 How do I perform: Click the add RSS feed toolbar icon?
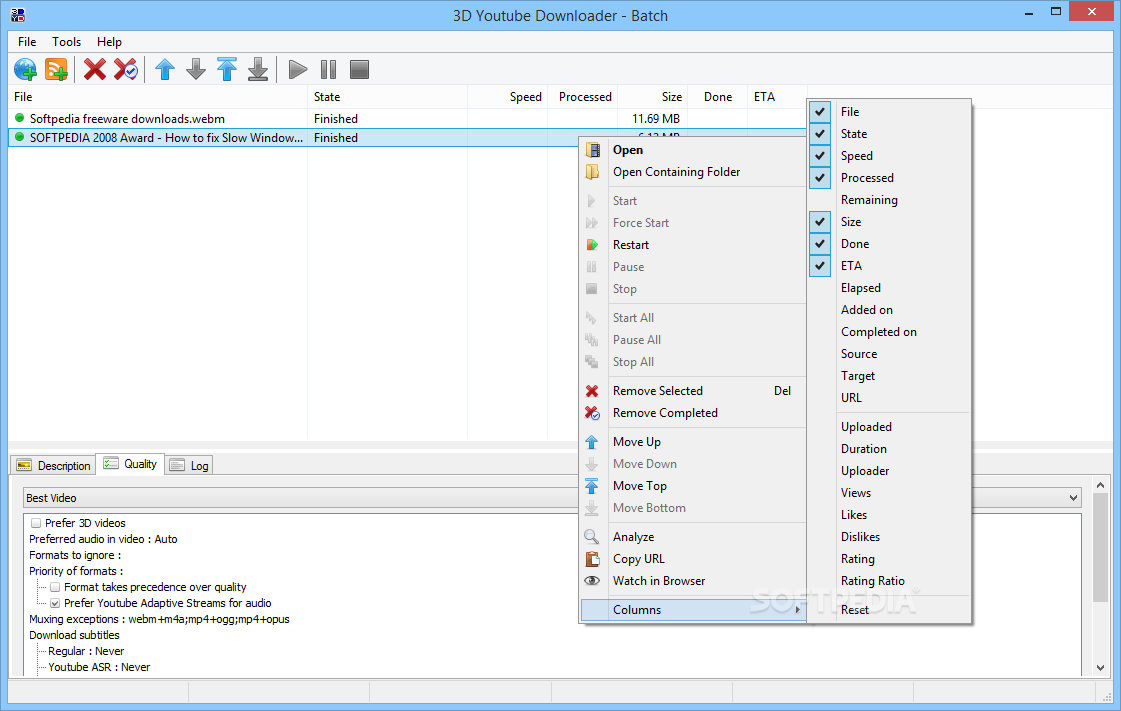click(x=56, y=69)
